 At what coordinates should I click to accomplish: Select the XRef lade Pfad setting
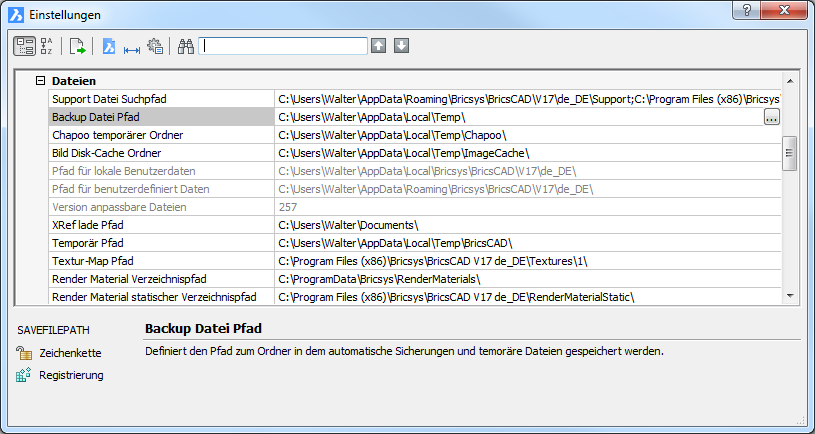pyautogui.click(x=160, y=225)
